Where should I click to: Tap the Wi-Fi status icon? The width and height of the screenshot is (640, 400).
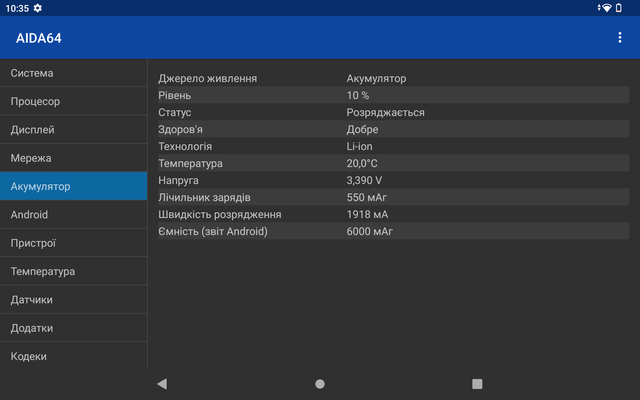click(x=607, y=8)
